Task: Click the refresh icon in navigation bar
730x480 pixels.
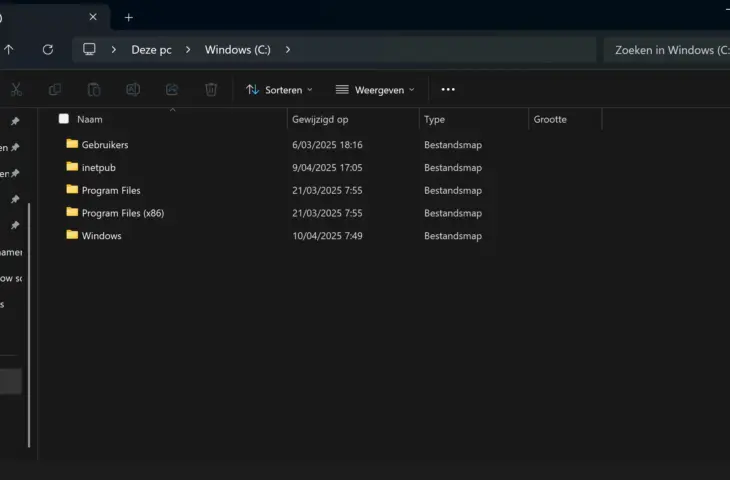Action: [47, 49]
